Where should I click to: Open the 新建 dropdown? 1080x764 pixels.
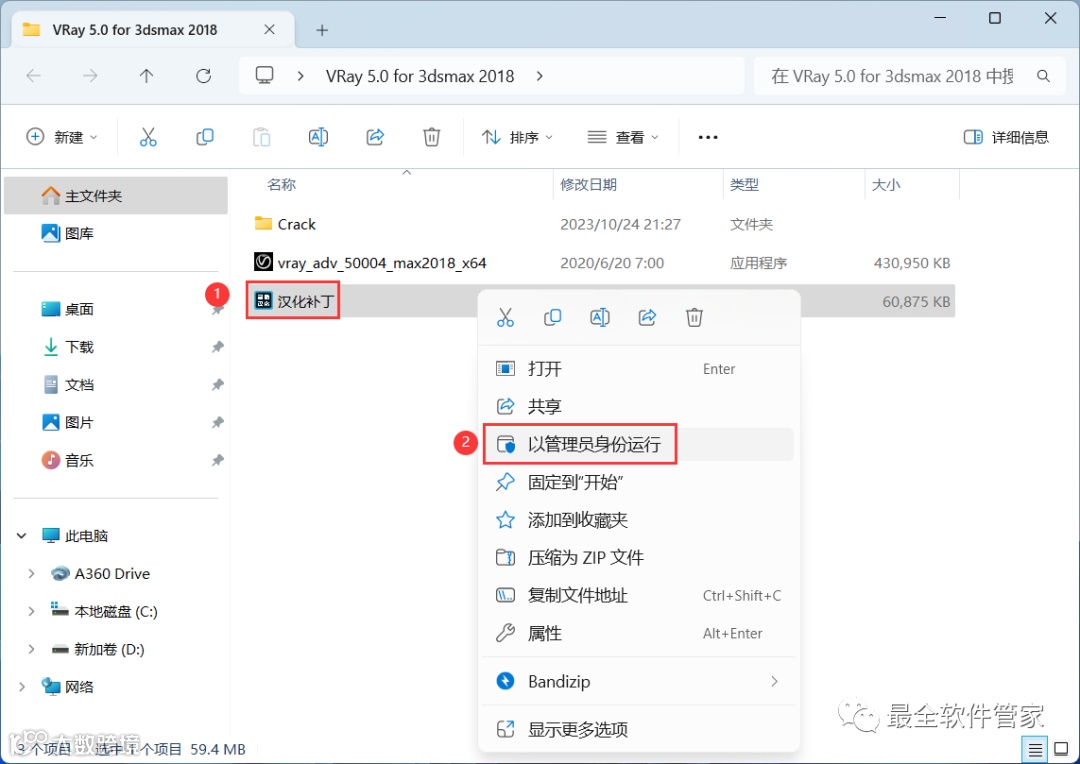point(62,137)
